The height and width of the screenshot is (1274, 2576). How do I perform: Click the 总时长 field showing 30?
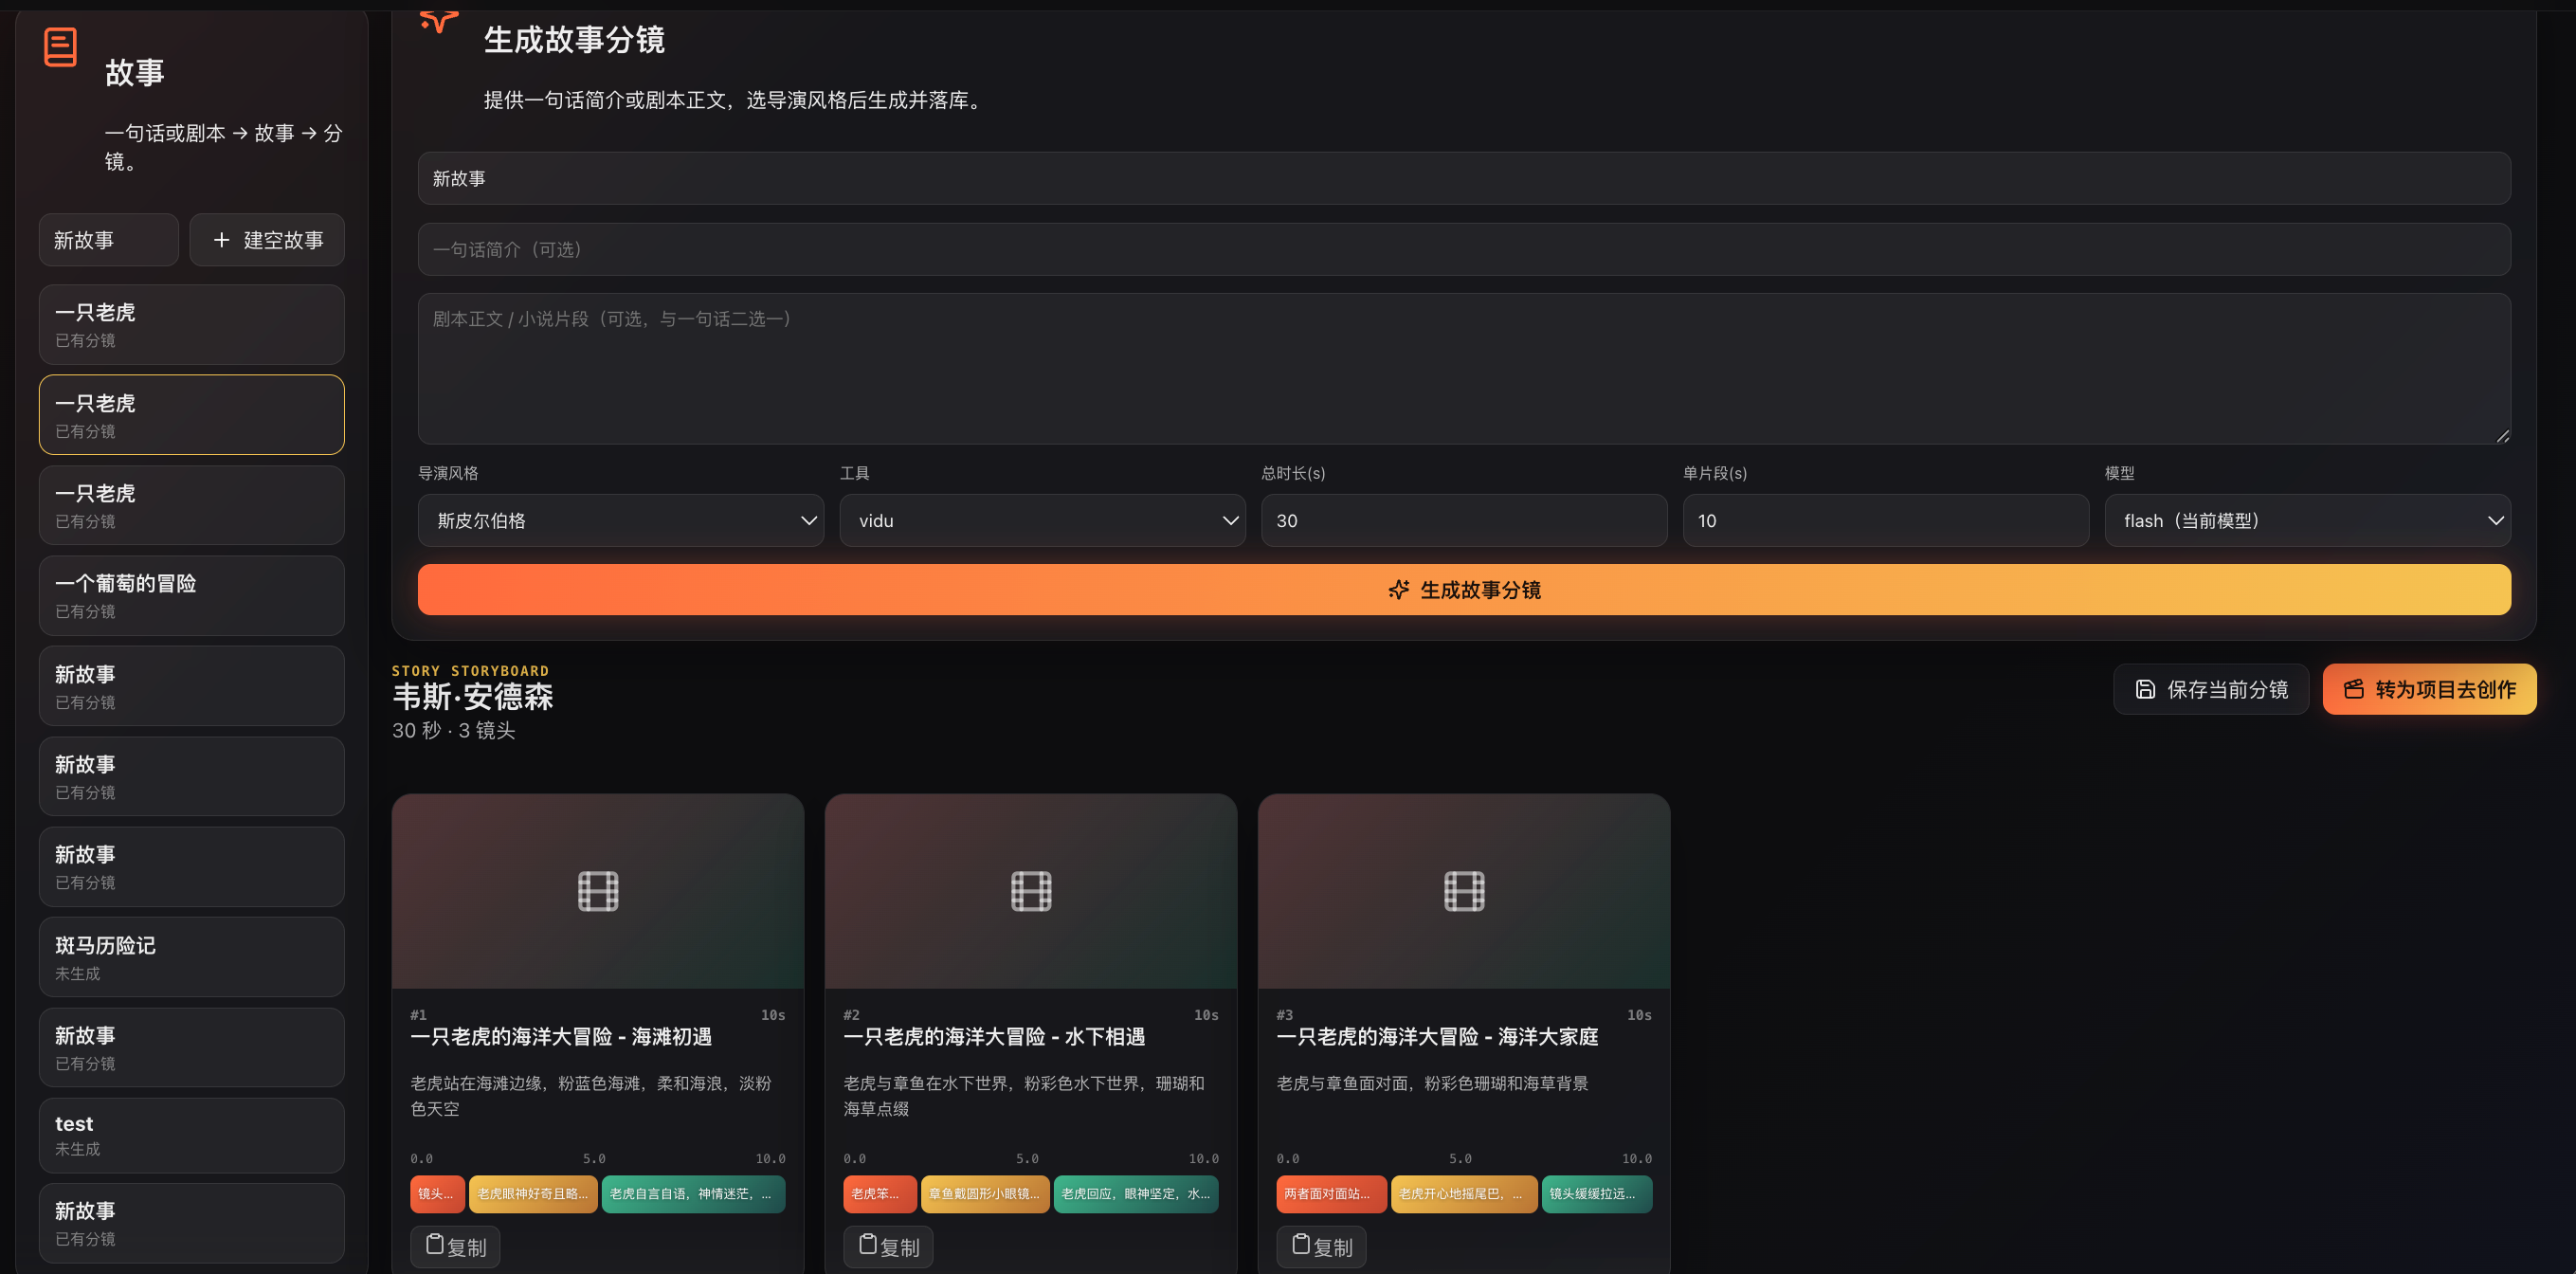(x=1464, y=520)
